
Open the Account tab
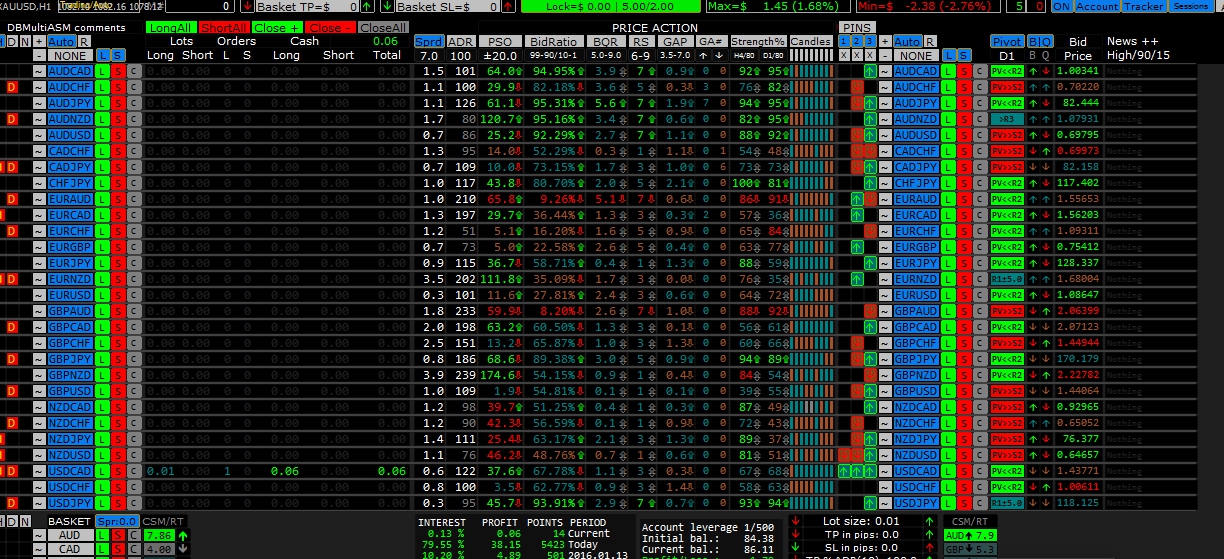tap(1097, 6)
